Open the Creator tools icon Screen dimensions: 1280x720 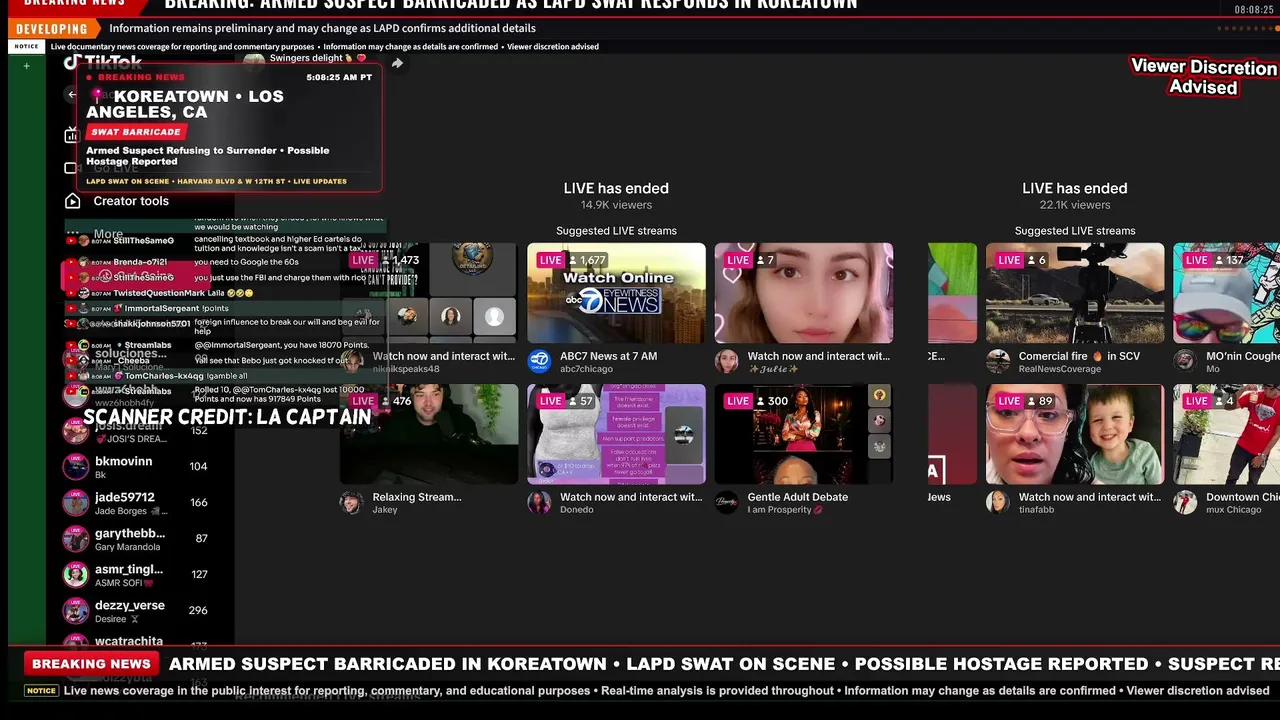[72, 201]
